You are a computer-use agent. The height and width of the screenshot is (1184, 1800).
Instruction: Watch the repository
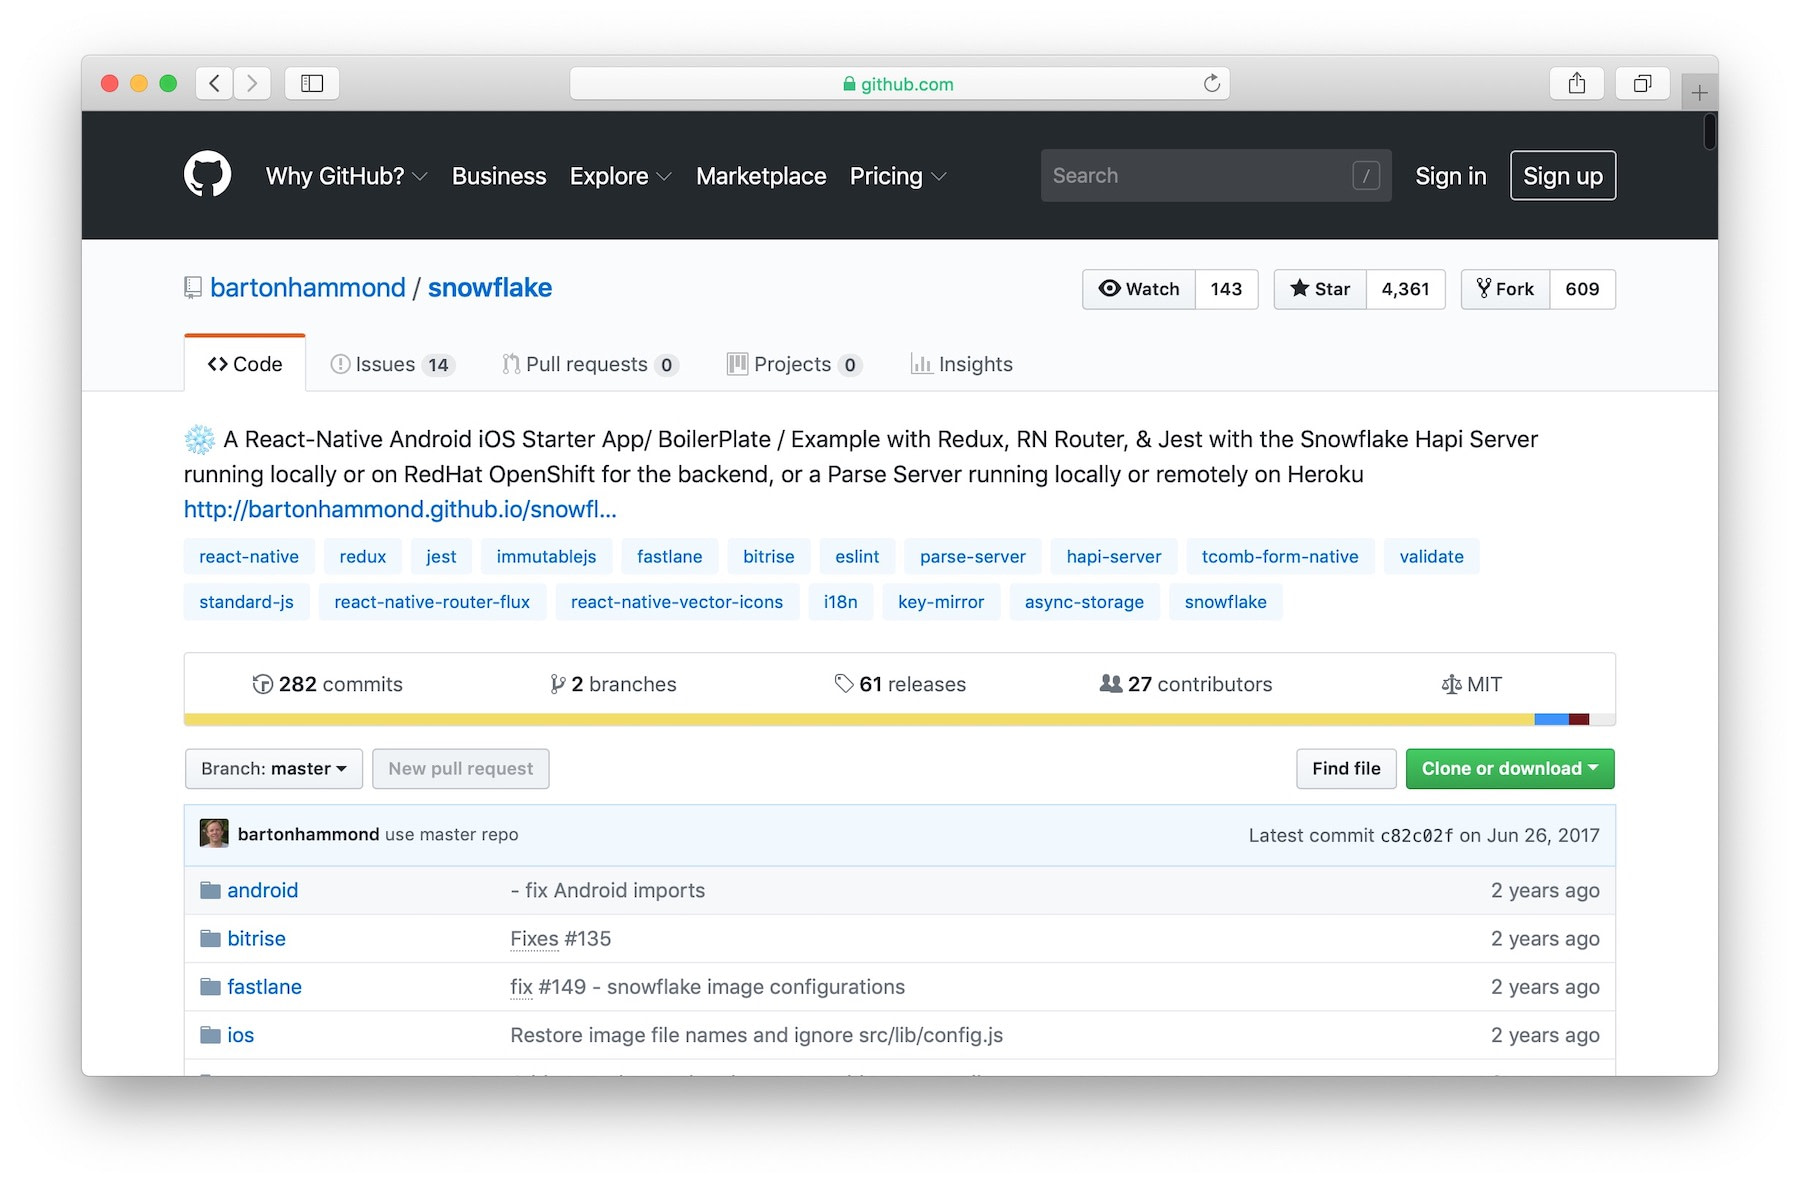coord(1139,289)
